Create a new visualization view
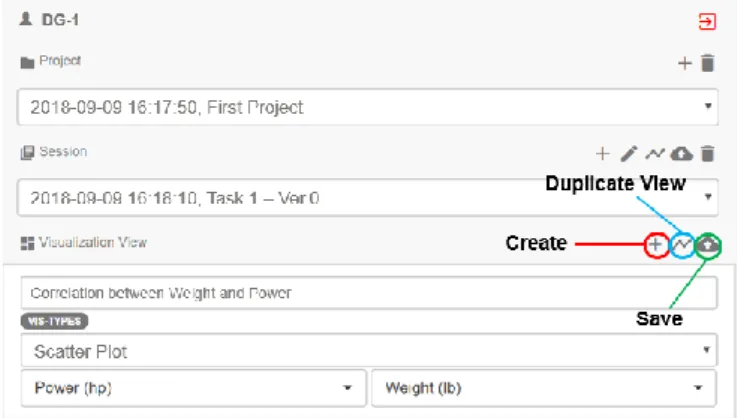 tap(656, 245)
